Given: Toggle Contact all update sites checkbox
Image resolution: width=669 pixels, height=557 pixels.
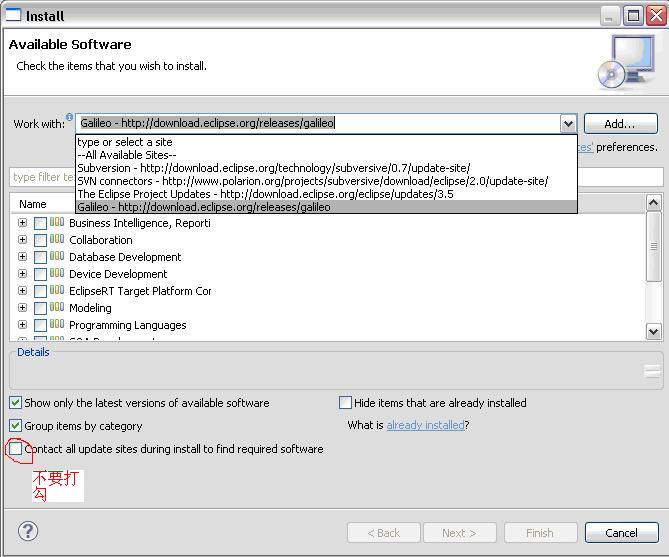Looking at the screenshot, I should pyautogui.click(x=15, y=449).
